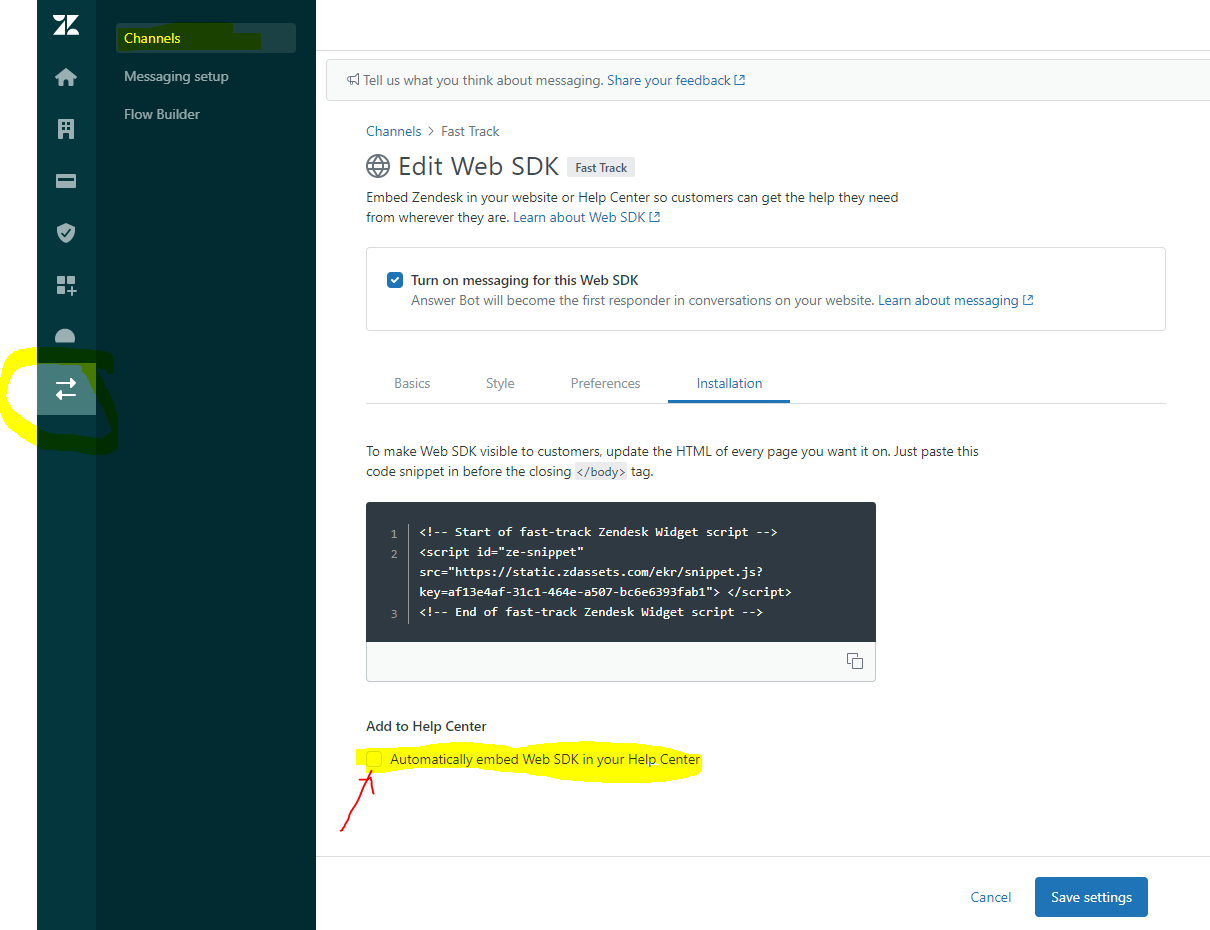Click the Cancel link
The image size is (1210, 930).
(990, 897)
